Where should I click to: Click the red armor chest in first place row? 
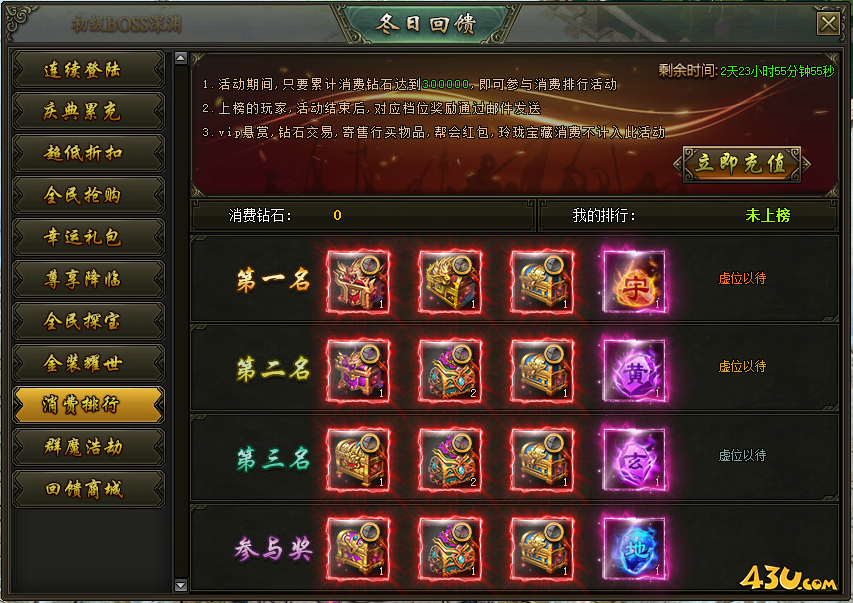[358, 281]
